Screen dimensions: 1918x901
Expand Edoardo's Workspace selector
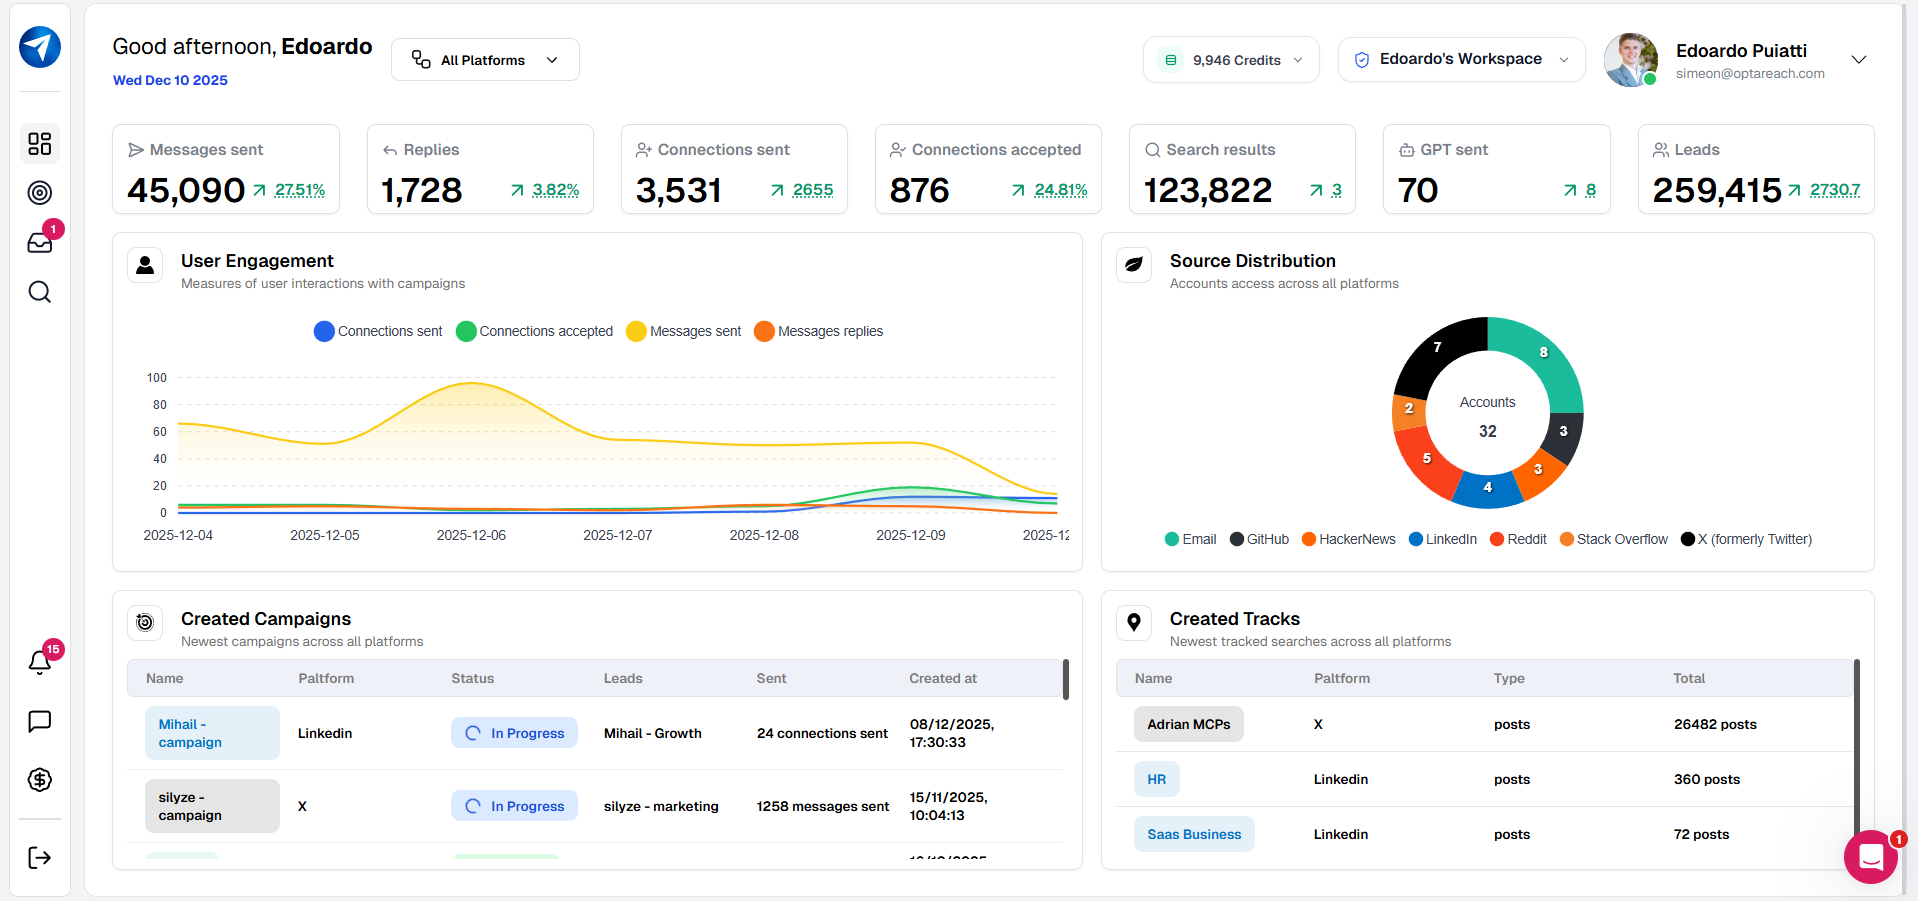click(1461, 60)
